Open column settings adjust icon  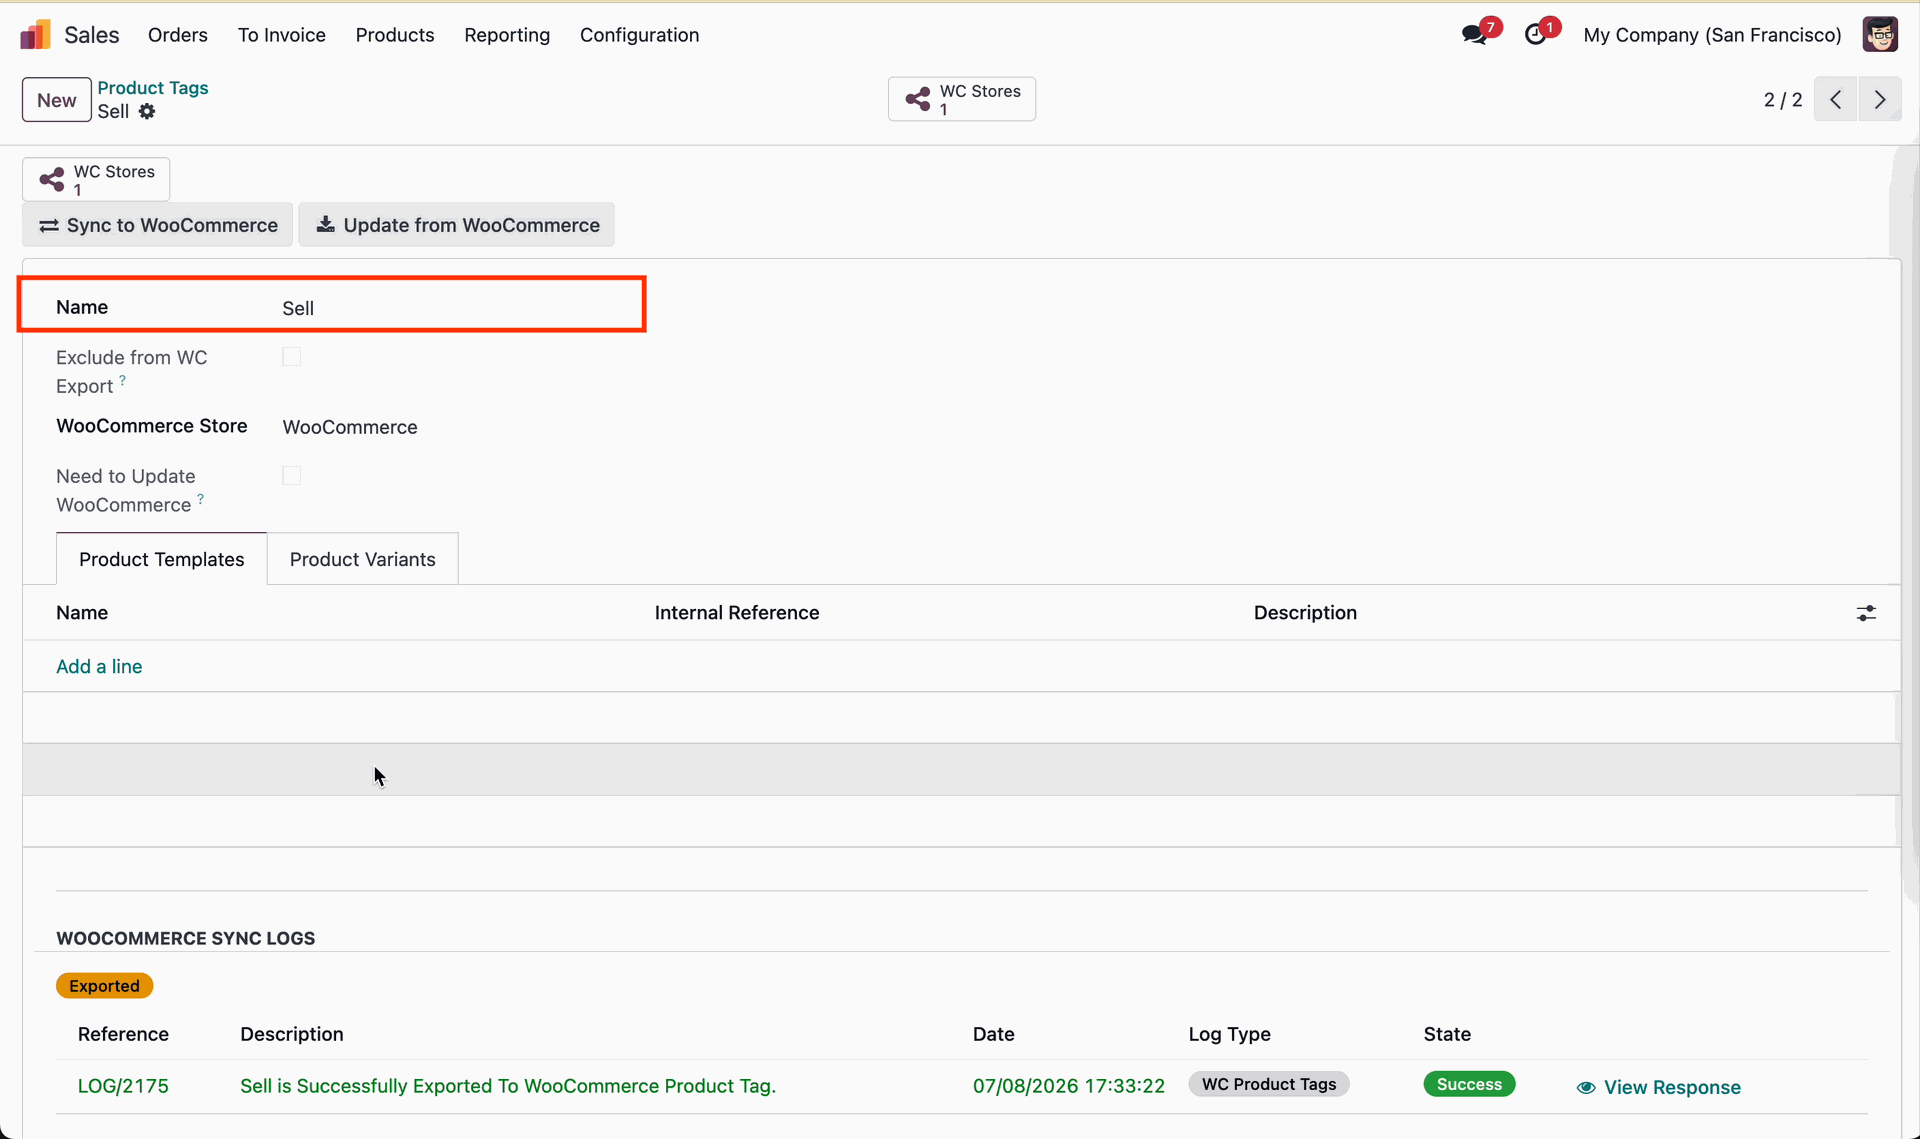(x=1866, y=613)
